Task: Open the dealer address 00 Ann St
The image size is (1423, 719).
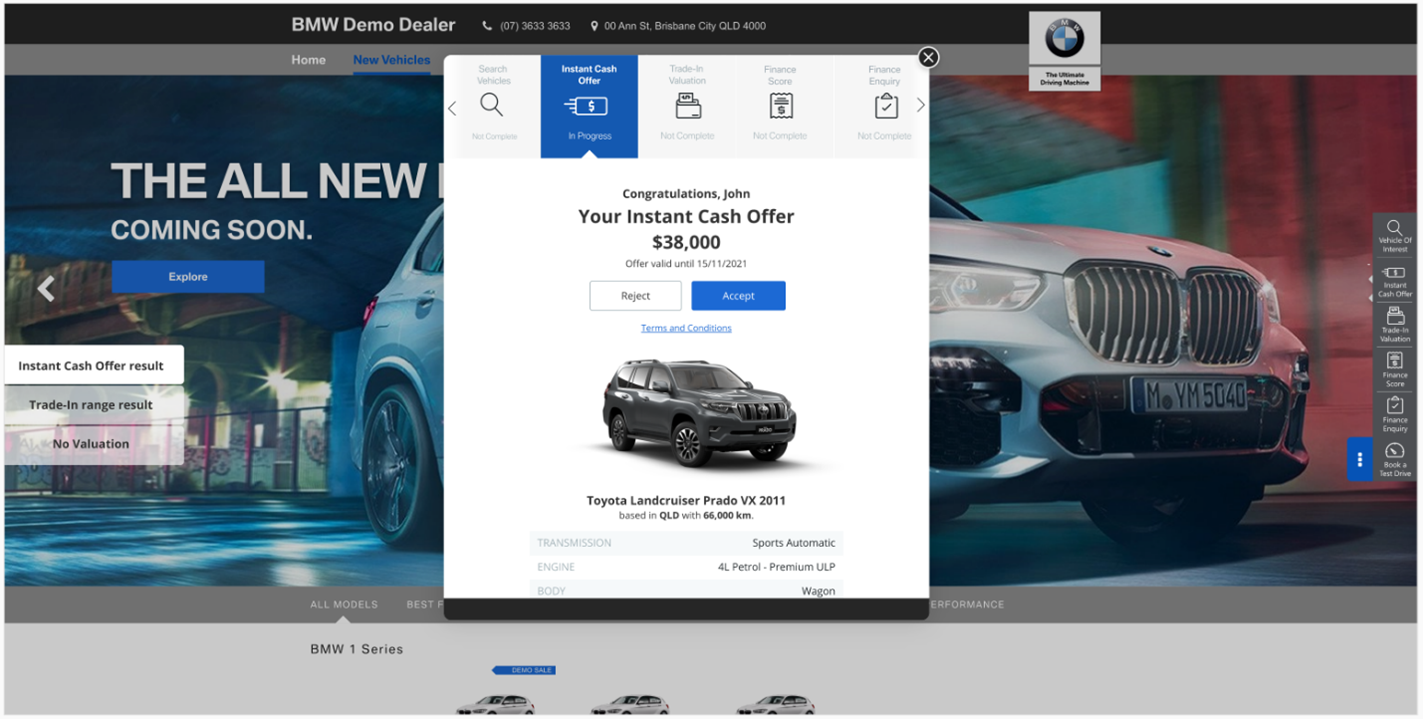Action: coord(685,26)
